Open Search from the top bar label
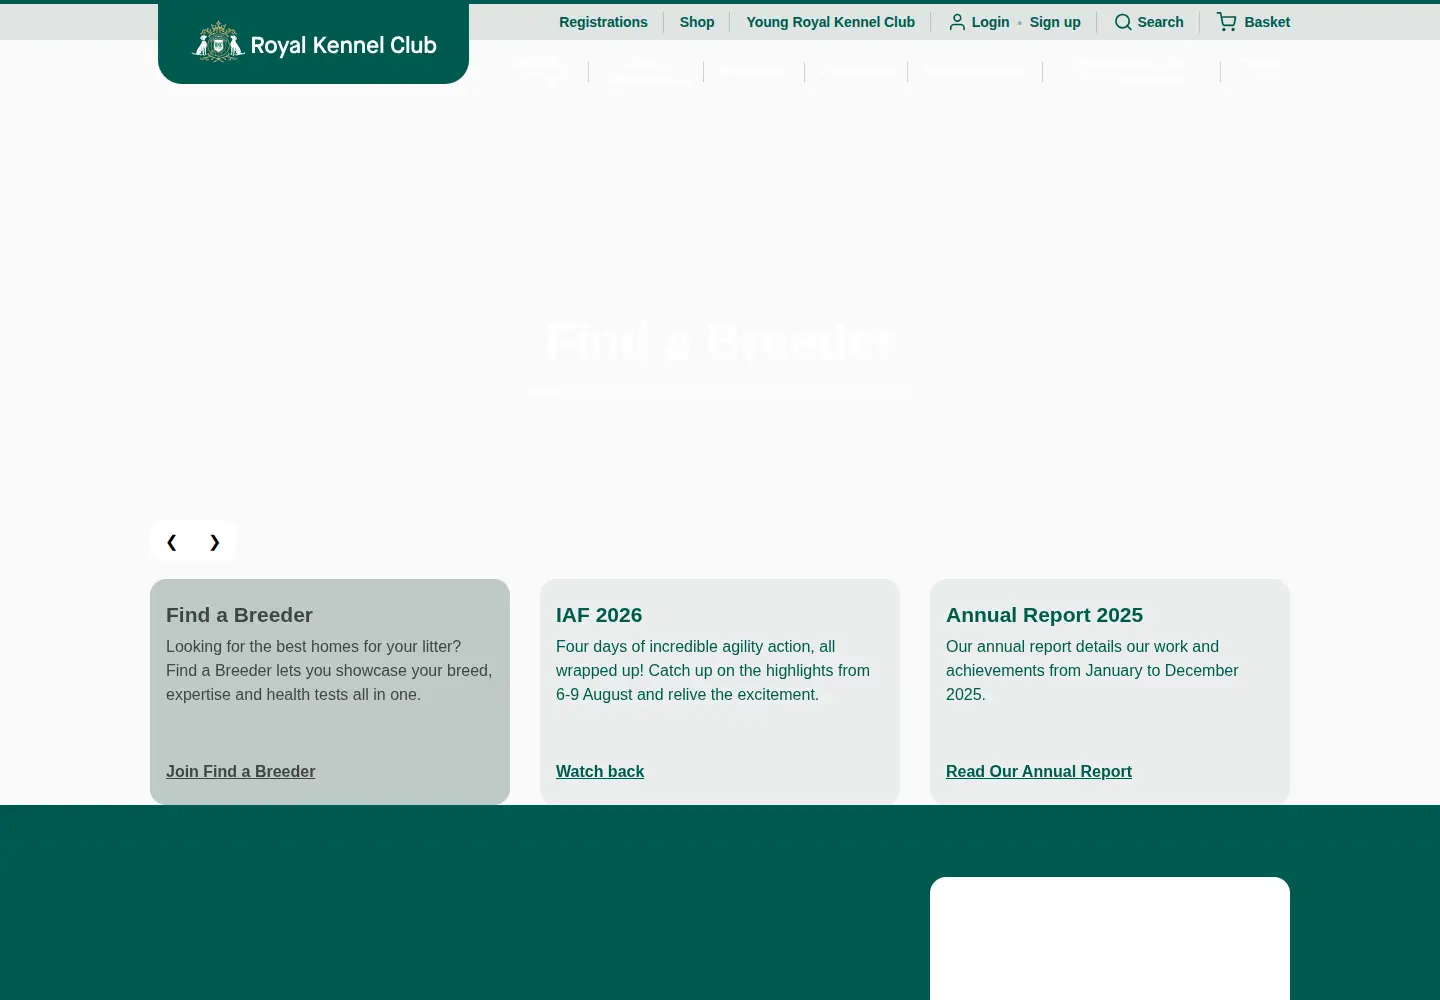Screen dimensions: 1440x1000 coord(1160,22)
